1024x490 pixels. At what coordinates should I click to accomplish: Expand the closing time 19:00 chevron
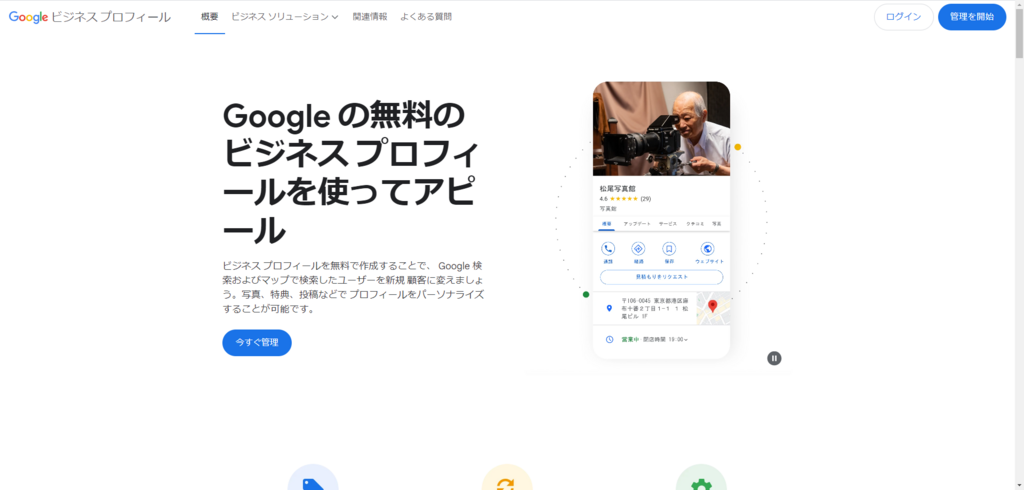pyautogui.click(x=686, y=340)
